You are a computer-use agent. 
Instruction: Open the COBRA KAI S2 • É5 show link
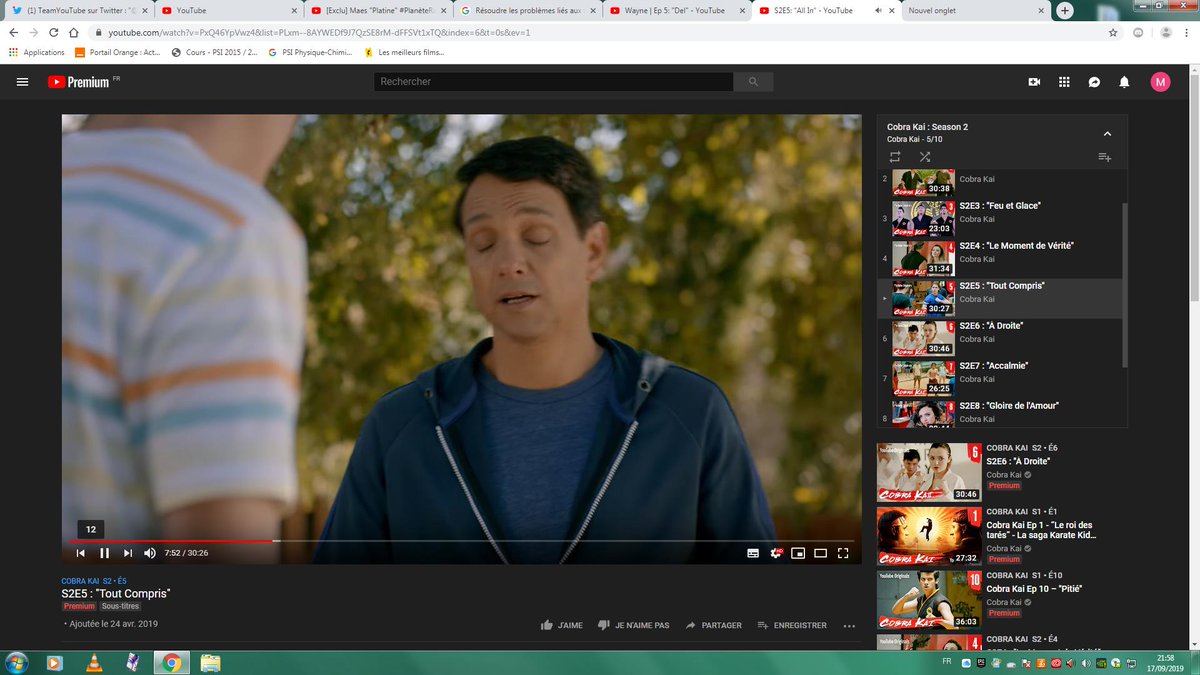coord(94,581)
